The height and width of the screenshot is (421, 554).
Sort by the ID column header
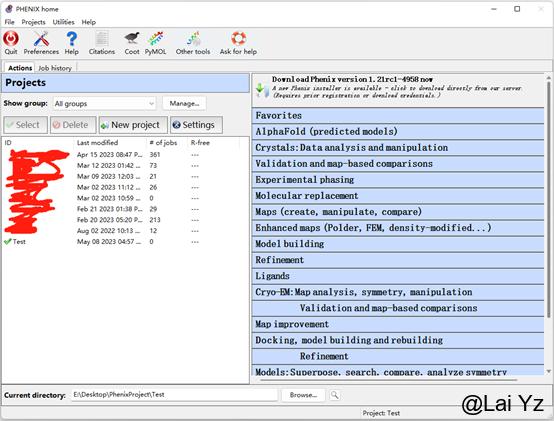pos(38,143)
